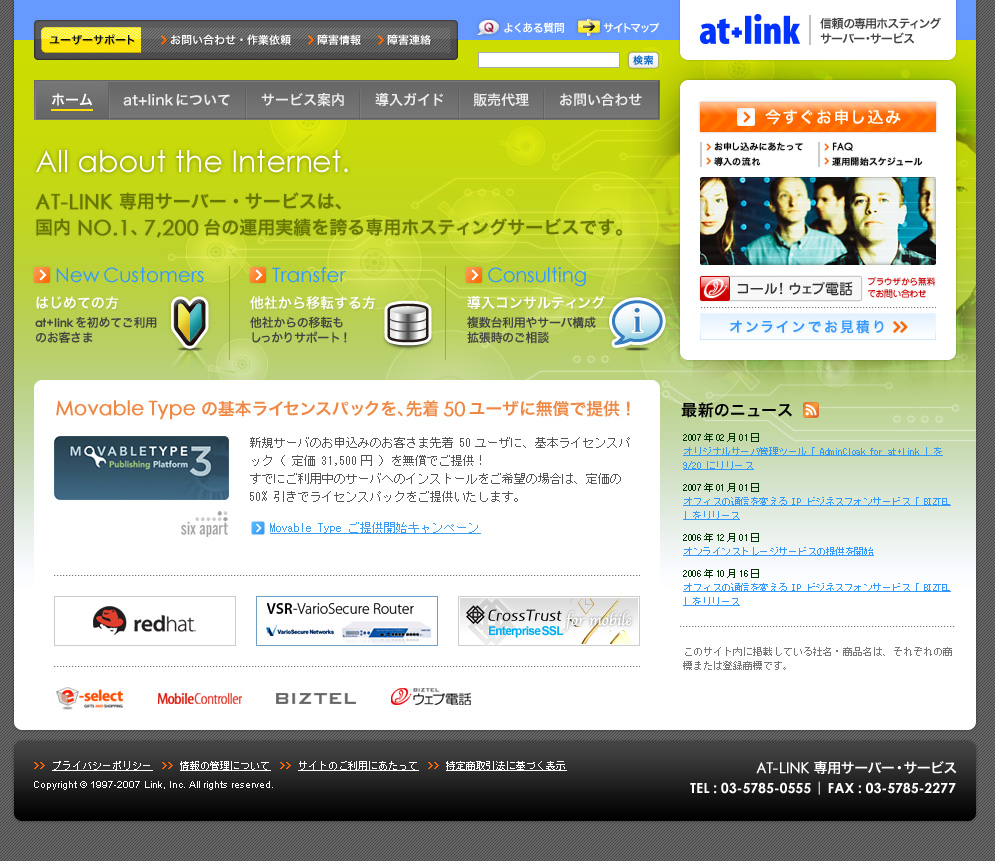
Task: Select 導入ガイド in the navigation bar
Action: point(409,100)
